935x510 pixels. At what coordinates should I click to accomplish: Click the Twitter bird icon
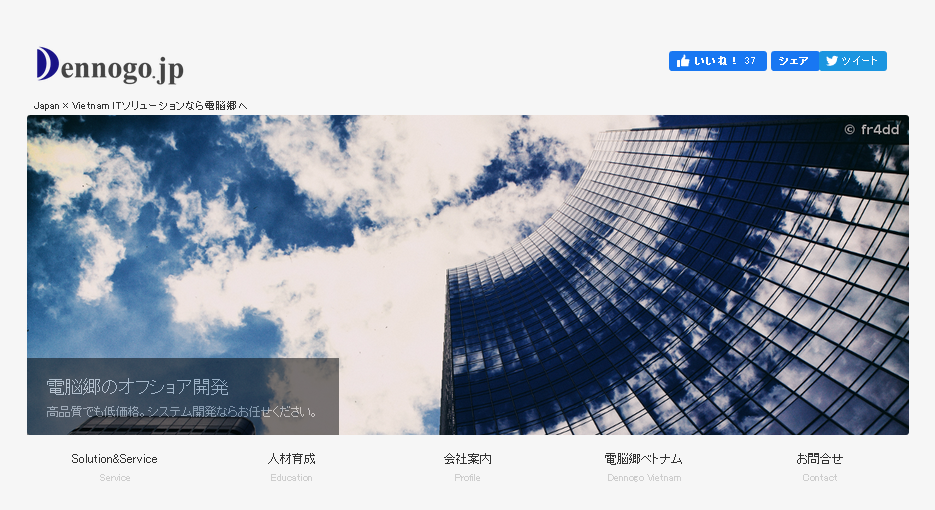tap(831, 61)
